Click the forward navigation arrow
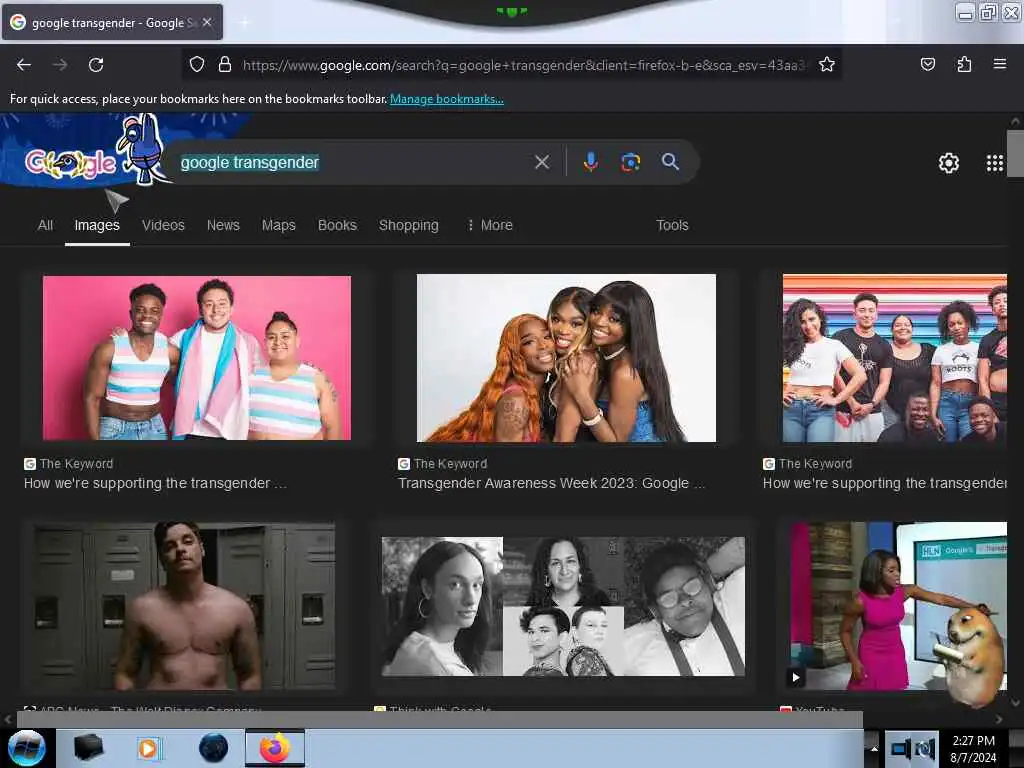This screenshot has height=768, width=1024. 60,65
